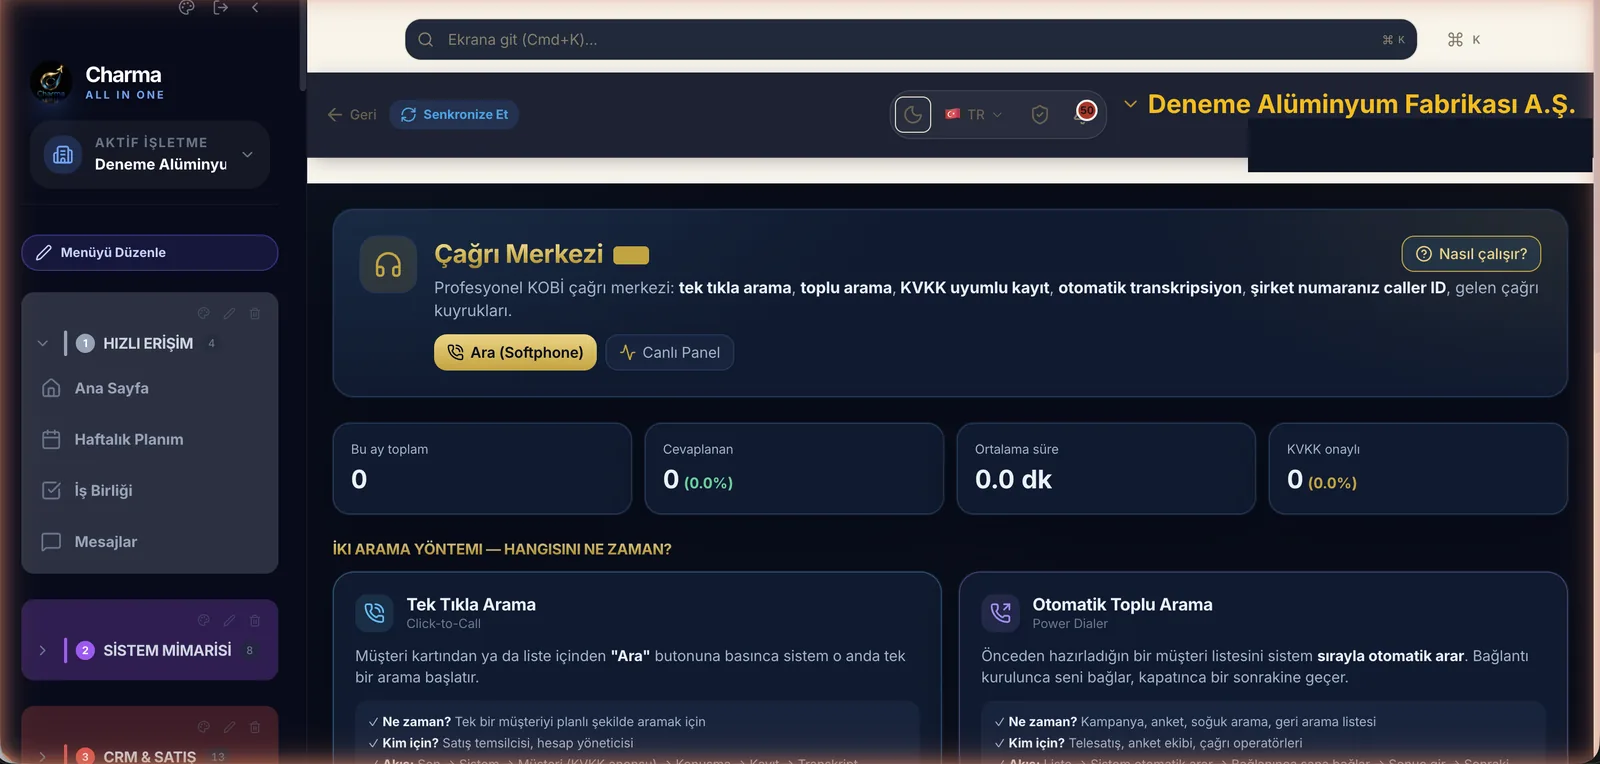The height and width of the screenshot is (764, 1600).
Task: Click the Tek Tıkla Arama phone icon
Action: 374,613
